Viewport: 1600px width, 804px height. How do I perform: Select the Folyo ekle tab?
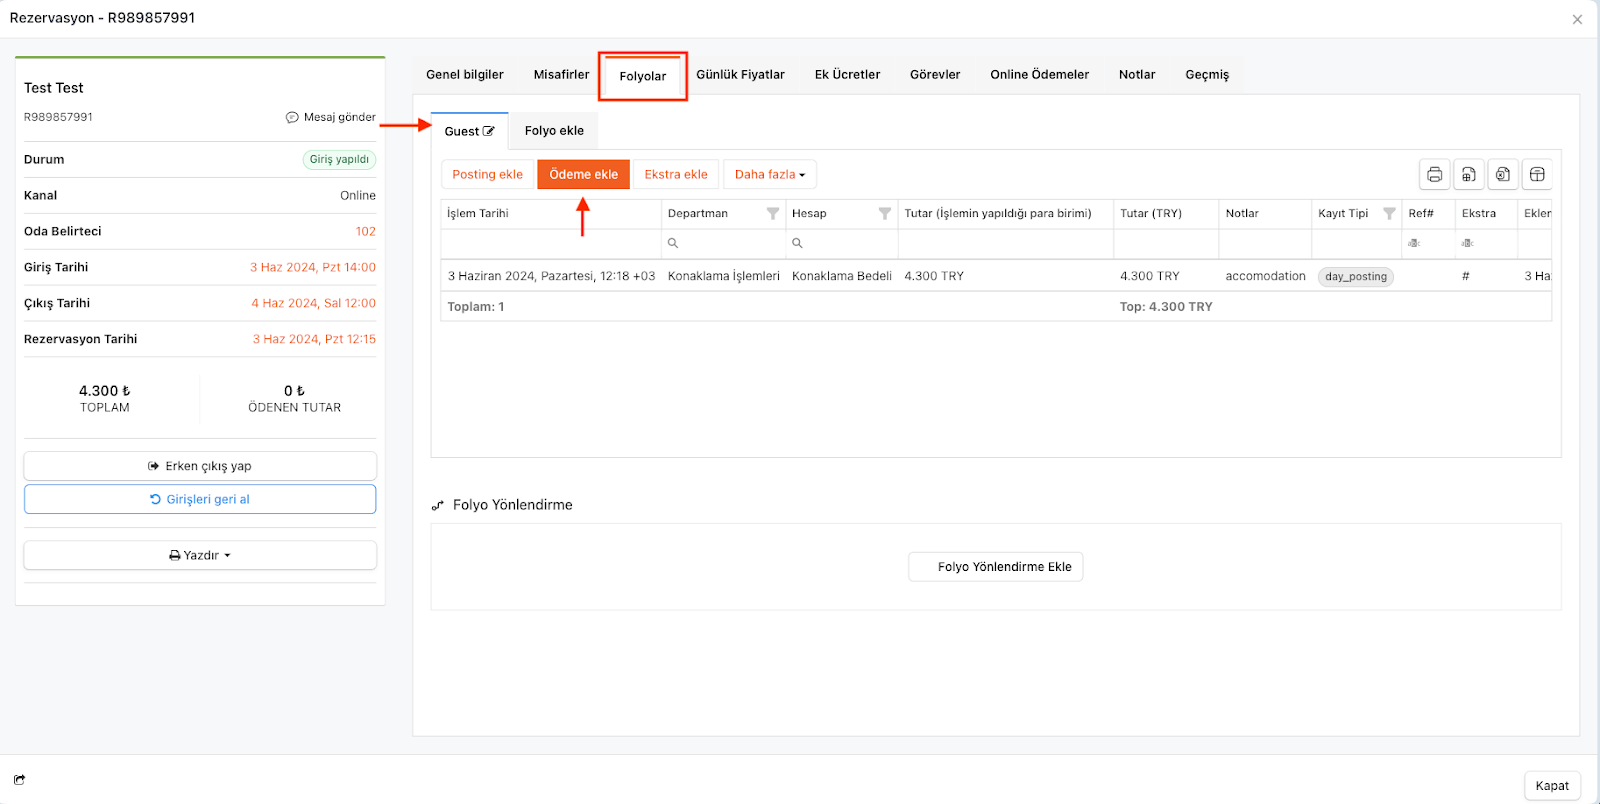pos(554,131)
